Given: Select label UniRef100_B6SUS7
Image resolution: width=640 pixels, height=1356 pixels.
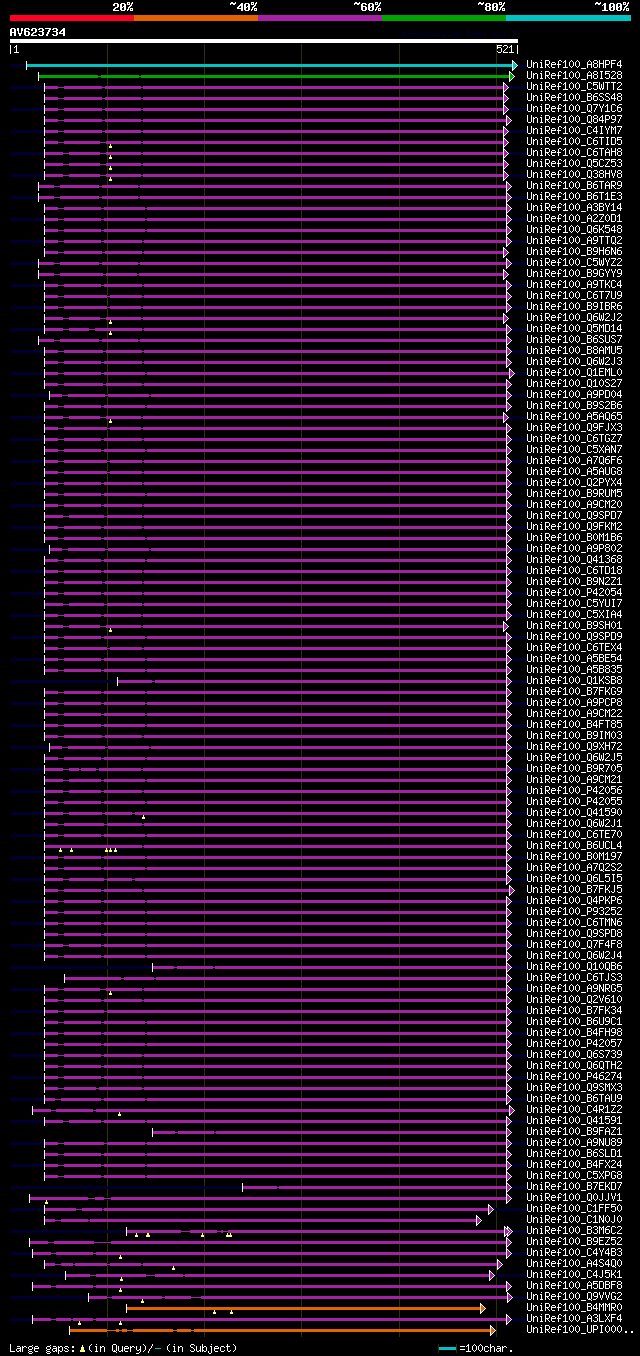Looking at the screenshot, I should pyautogui.click(x=574, y=340).
